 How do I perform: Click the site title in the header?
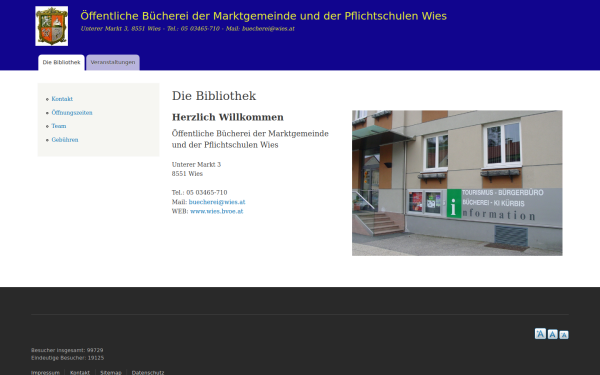pos(263,16)
